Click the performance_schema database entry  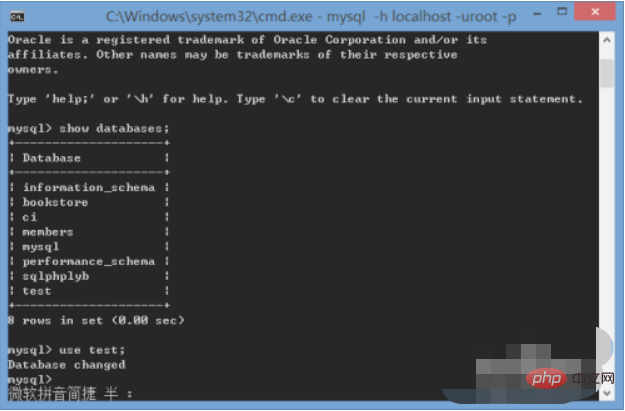(x=88, y=262)
